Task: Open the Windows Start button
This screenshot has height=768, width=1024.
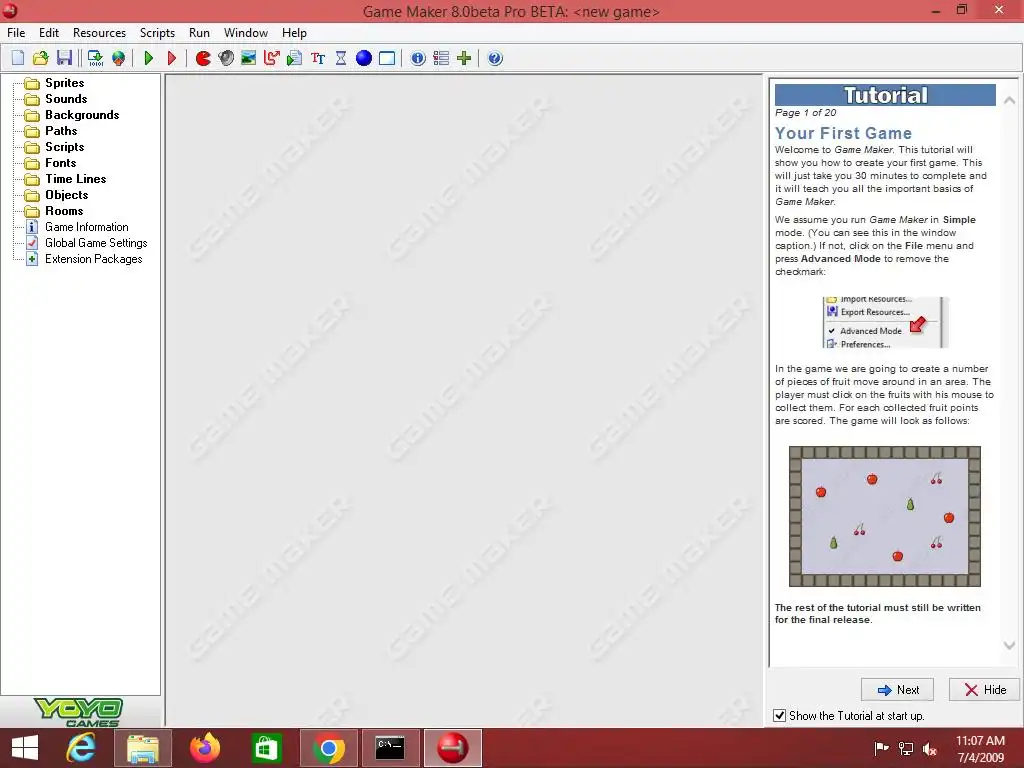Action: click(25, 748)
